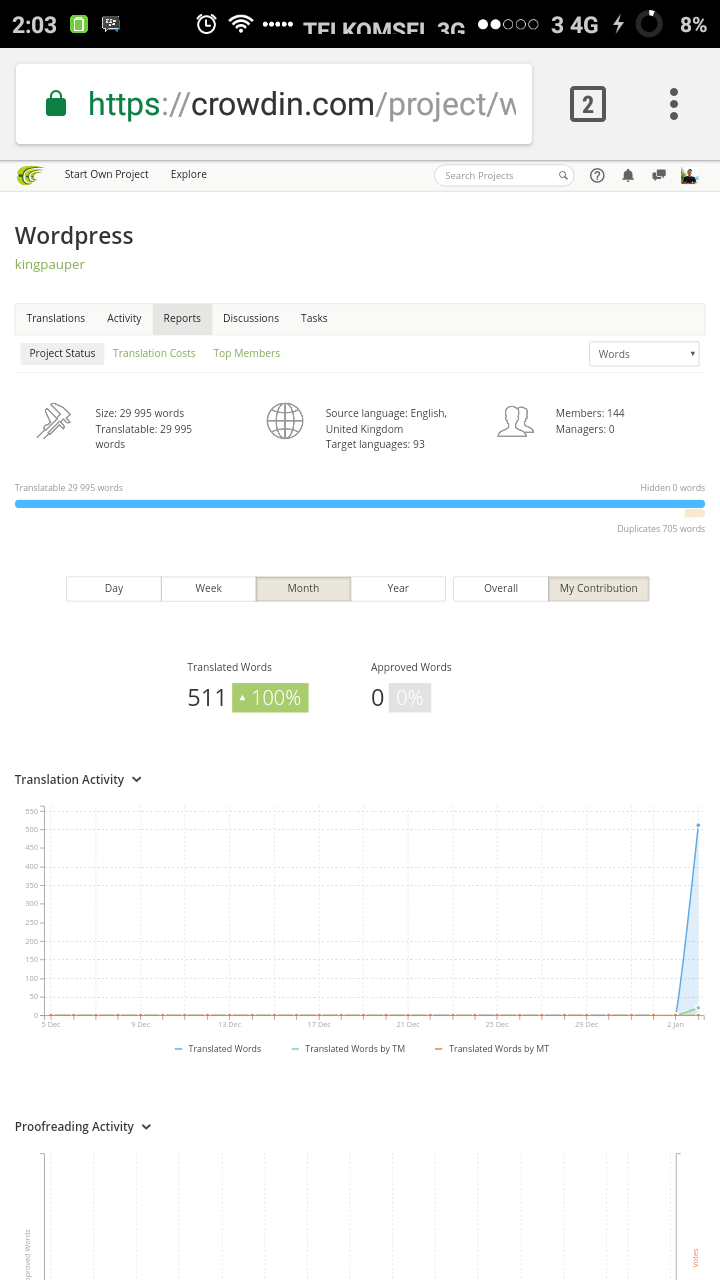Image resolution: width=720 pixels, height=1280 pixels.
Task: Tap the green battery app notification icon
Action: coord(79,24)
